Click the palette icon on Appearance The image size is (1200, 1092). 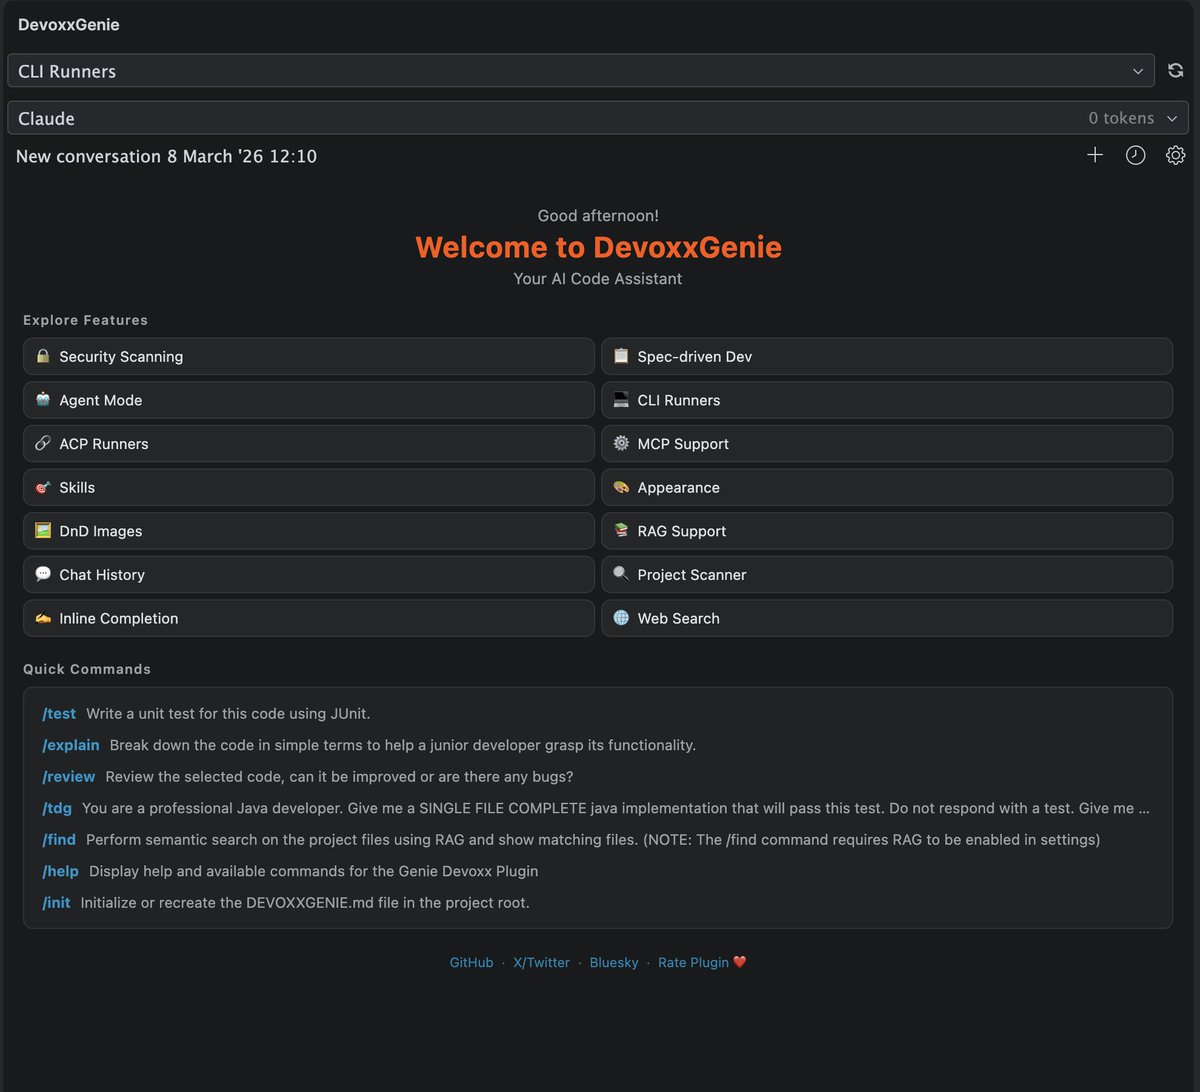pyautogui.click(x=621, y=487)
